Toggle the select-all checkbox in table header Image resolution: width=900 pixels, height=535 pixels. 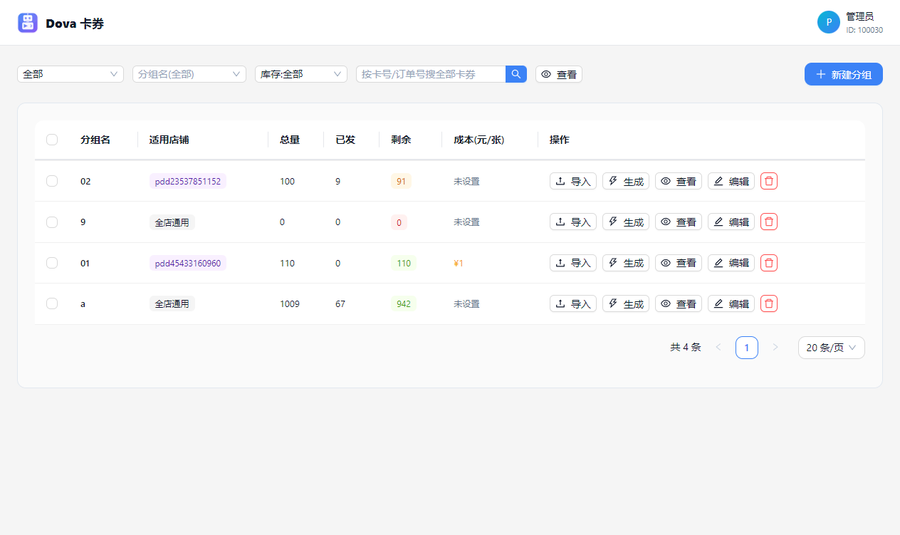point(52,139)
